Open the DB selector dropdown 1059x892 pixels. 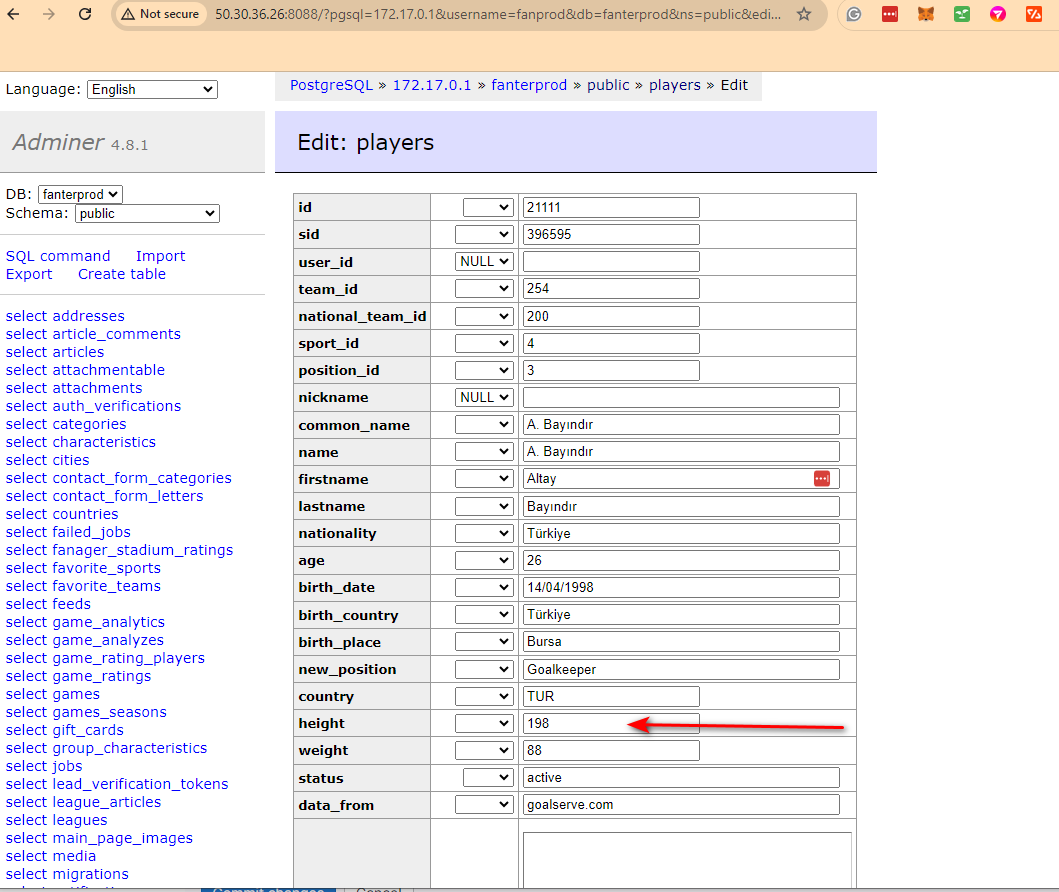80,194
